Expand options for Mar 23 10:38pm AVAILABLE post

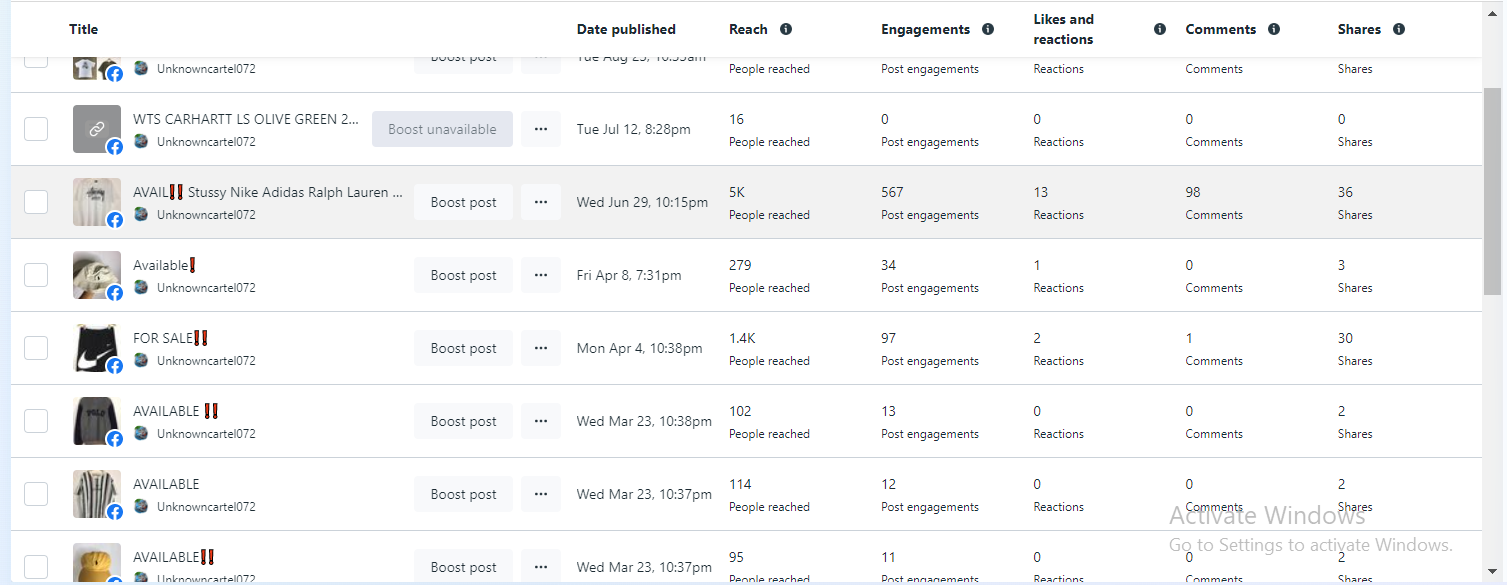click(541, 421)
